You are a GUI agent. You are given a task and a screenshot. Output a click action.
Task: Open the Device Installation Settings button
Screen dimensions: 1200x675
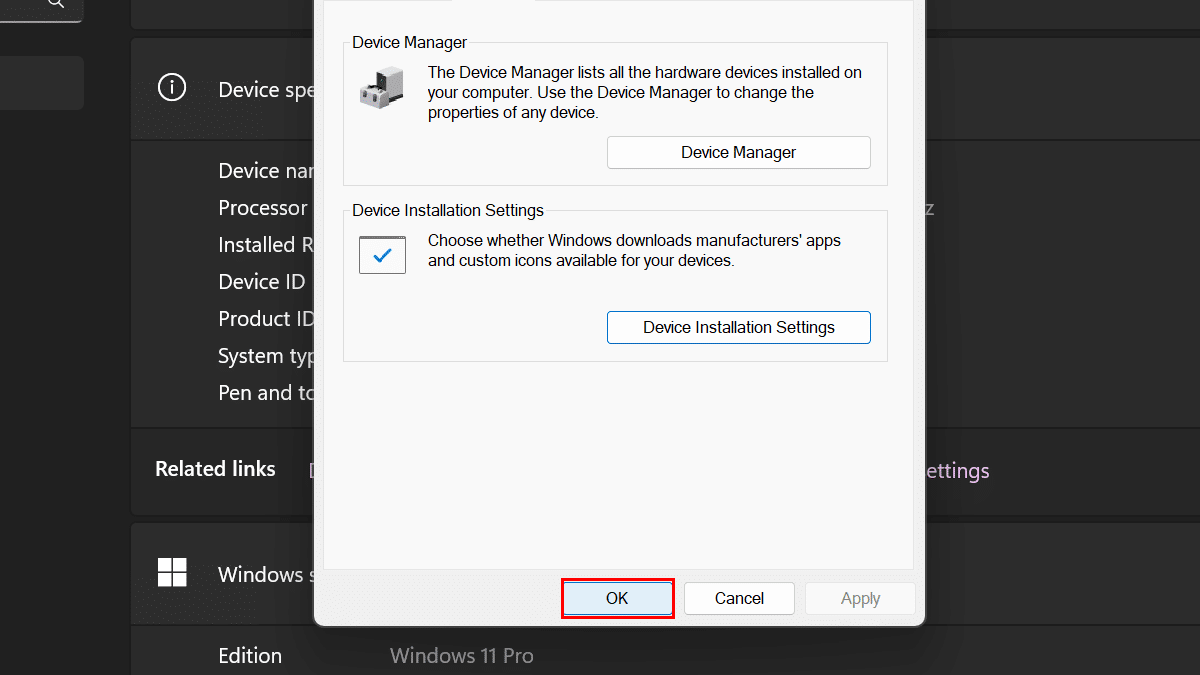pyautogui.click(x=738, y=328)
